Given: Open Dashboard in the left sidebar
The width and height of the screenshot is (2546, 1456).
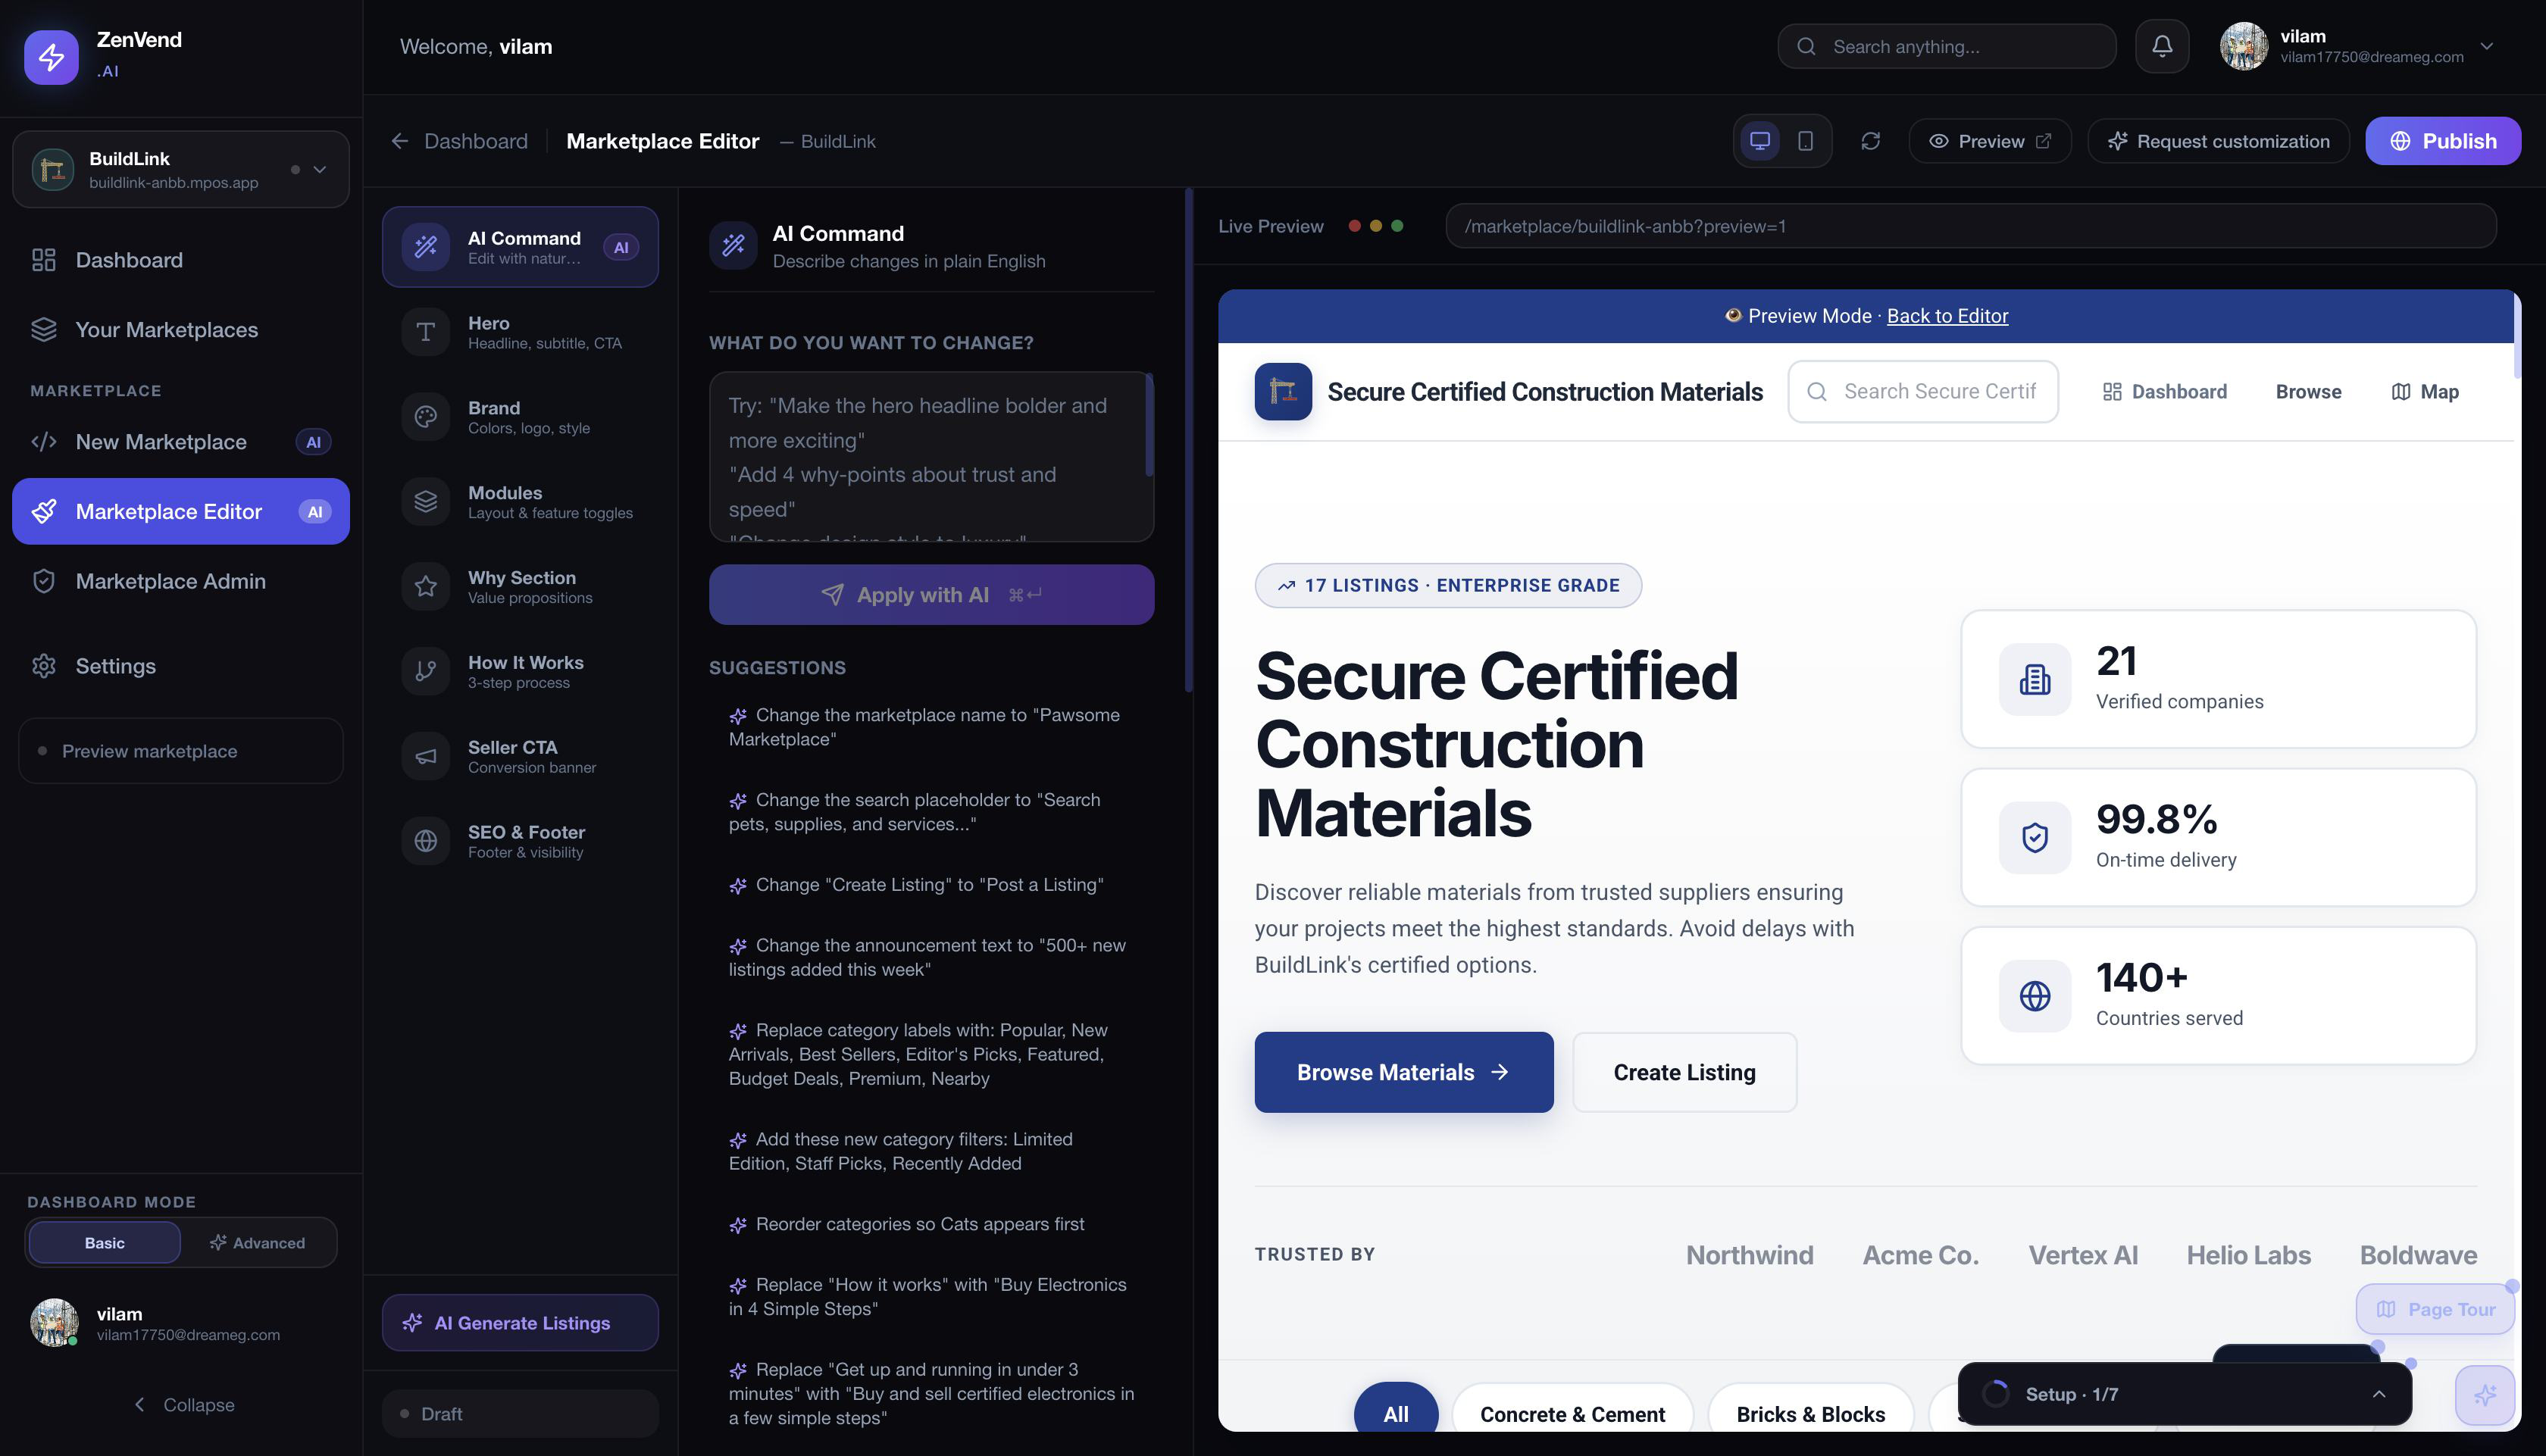Looking at the screenshot, I should [181, 260].
